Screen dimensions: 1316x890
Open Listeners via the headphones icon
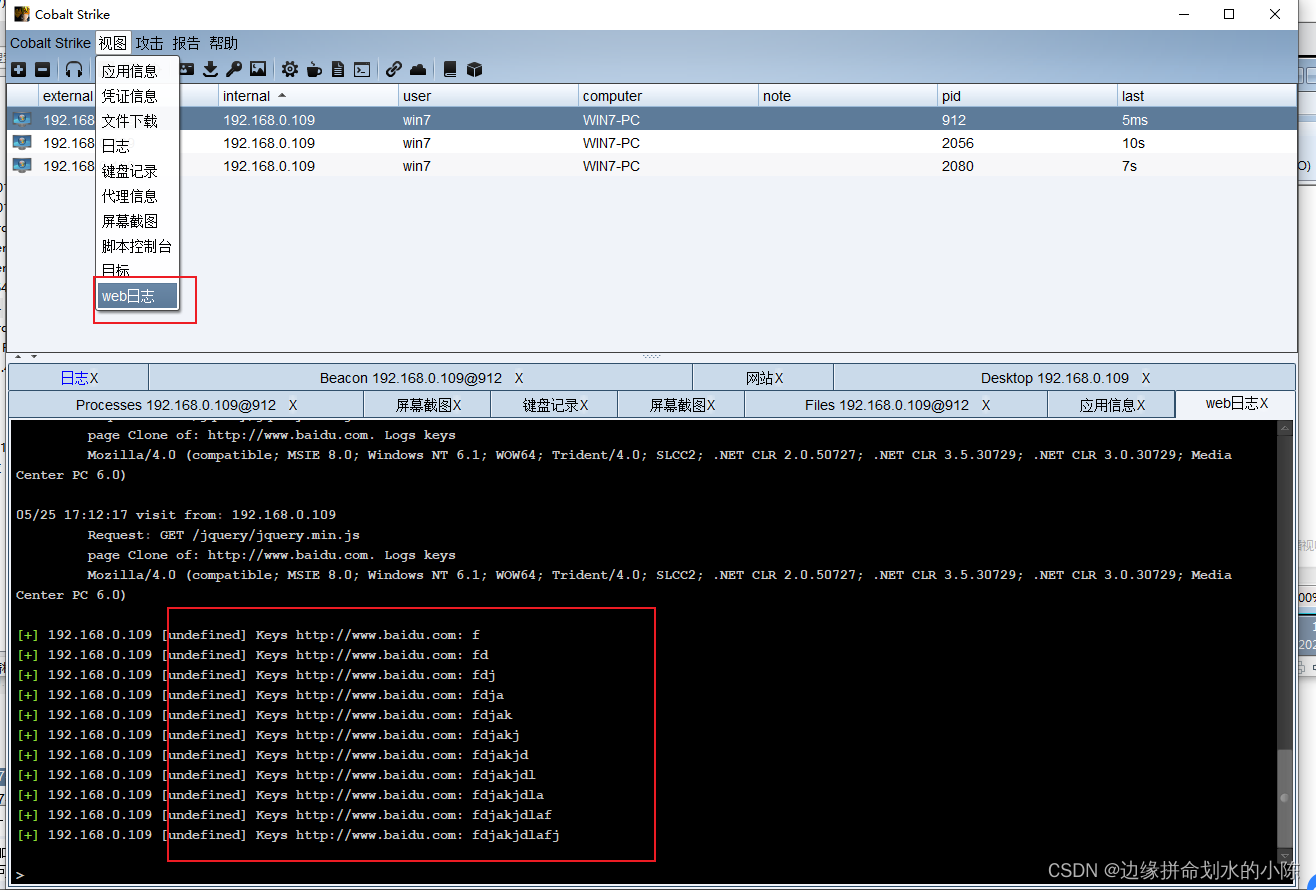pyautogui.click(x=74, y=69)
